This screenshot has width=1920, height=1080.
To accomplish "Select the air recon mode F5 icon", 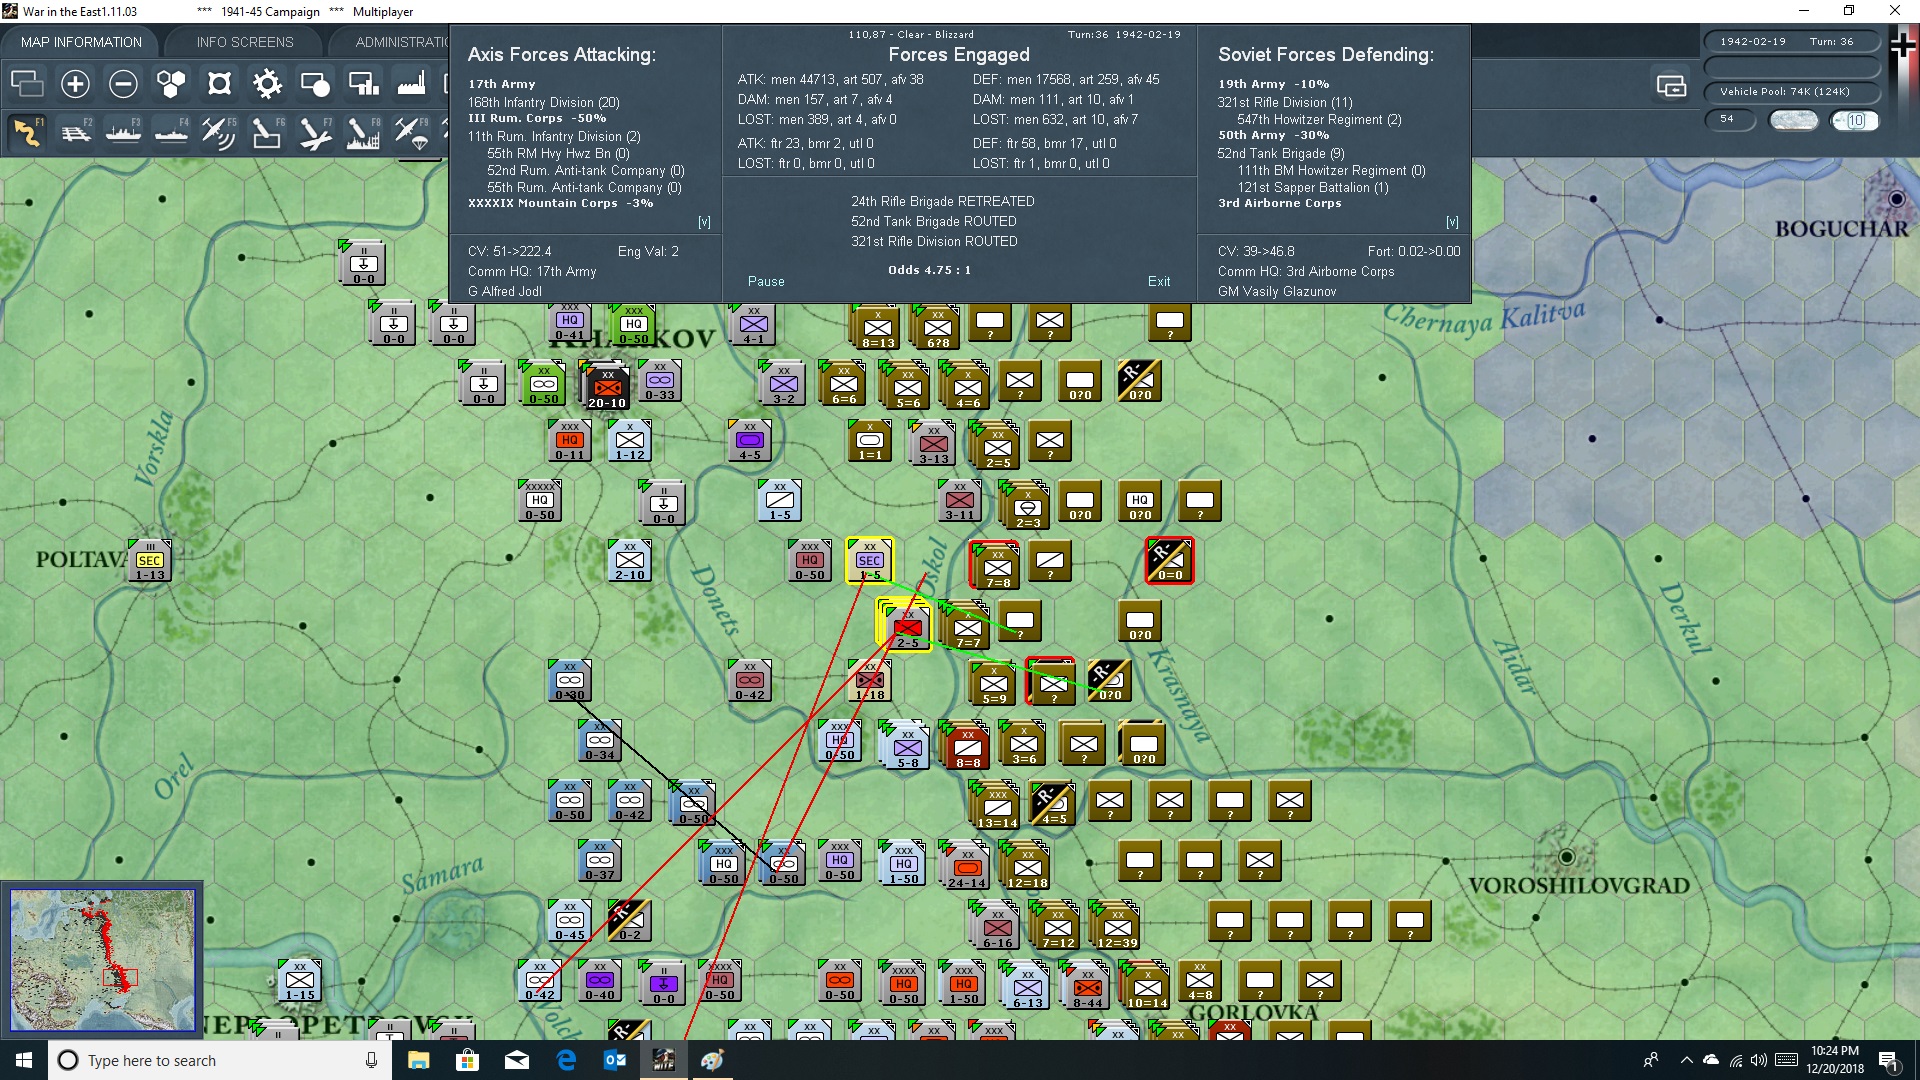I will click(x=219, y=133).
